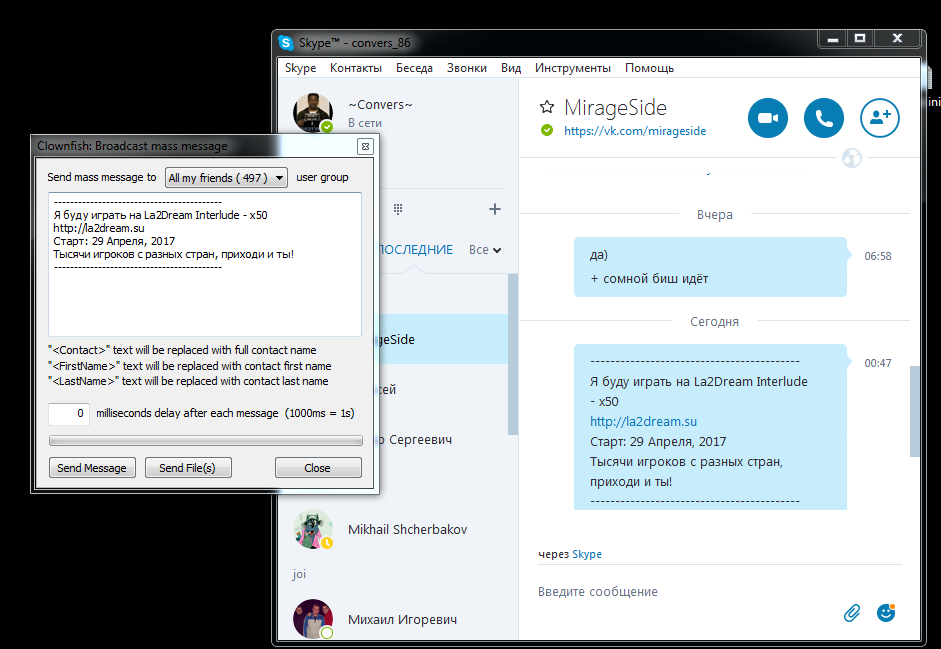941x649 pixels.
Task: Attach a file using the paperclip icon
Action: click(852, 613)
